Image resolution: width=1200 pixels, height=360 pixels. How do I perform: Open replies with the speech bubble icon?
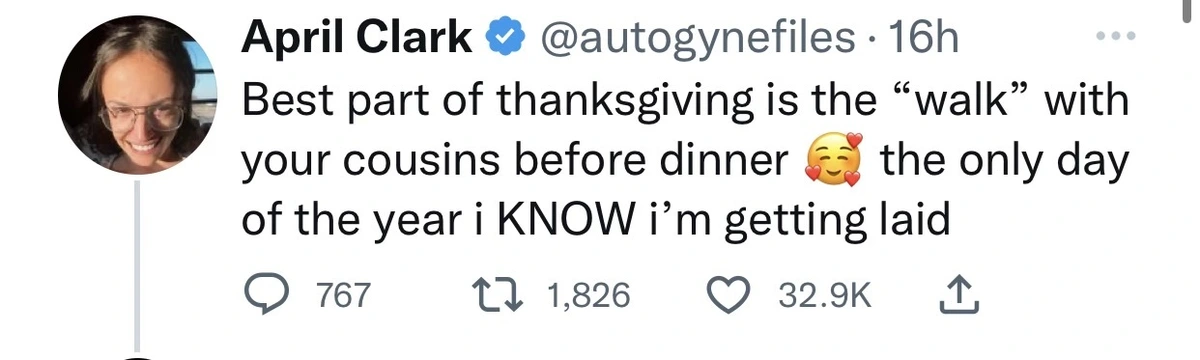tap(269, 296)
